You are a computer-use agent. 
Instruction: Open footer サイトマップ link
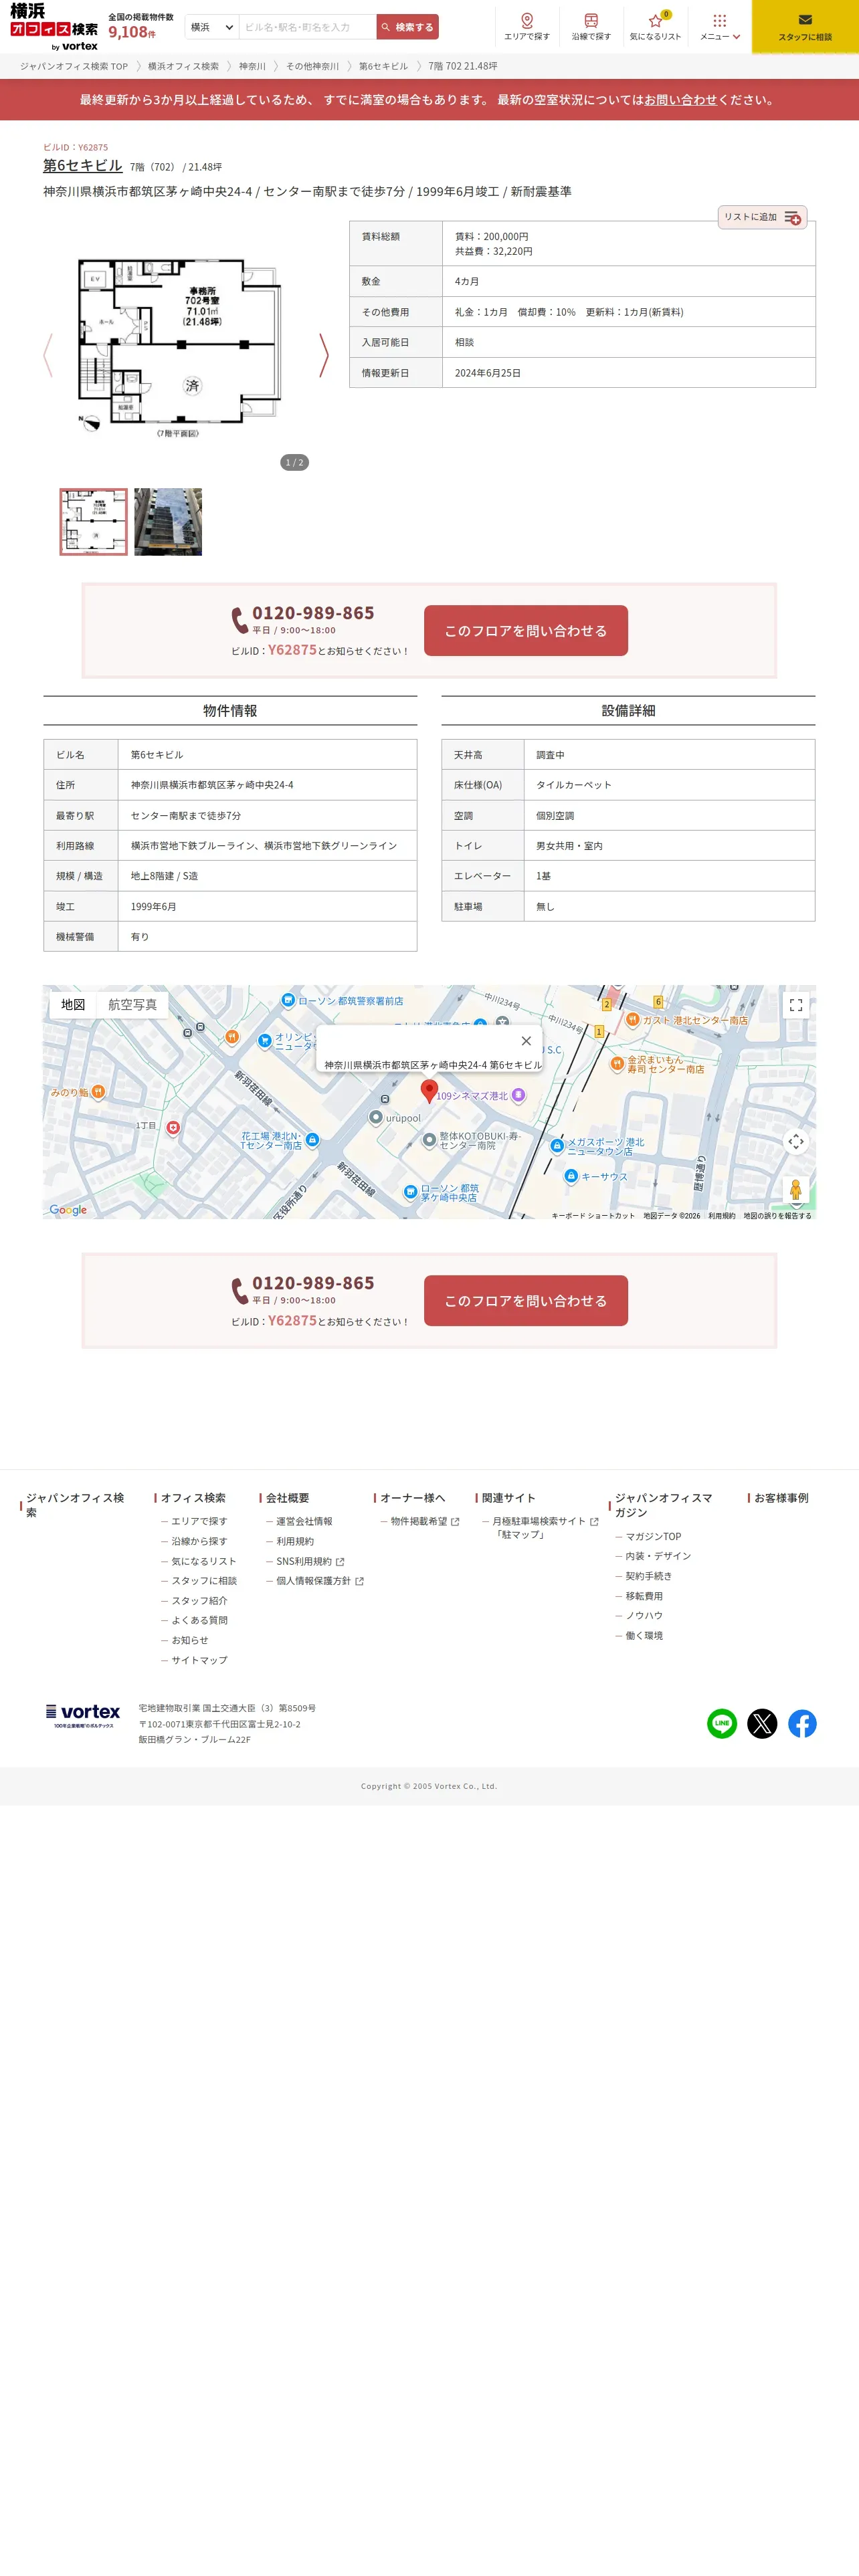199,1660
